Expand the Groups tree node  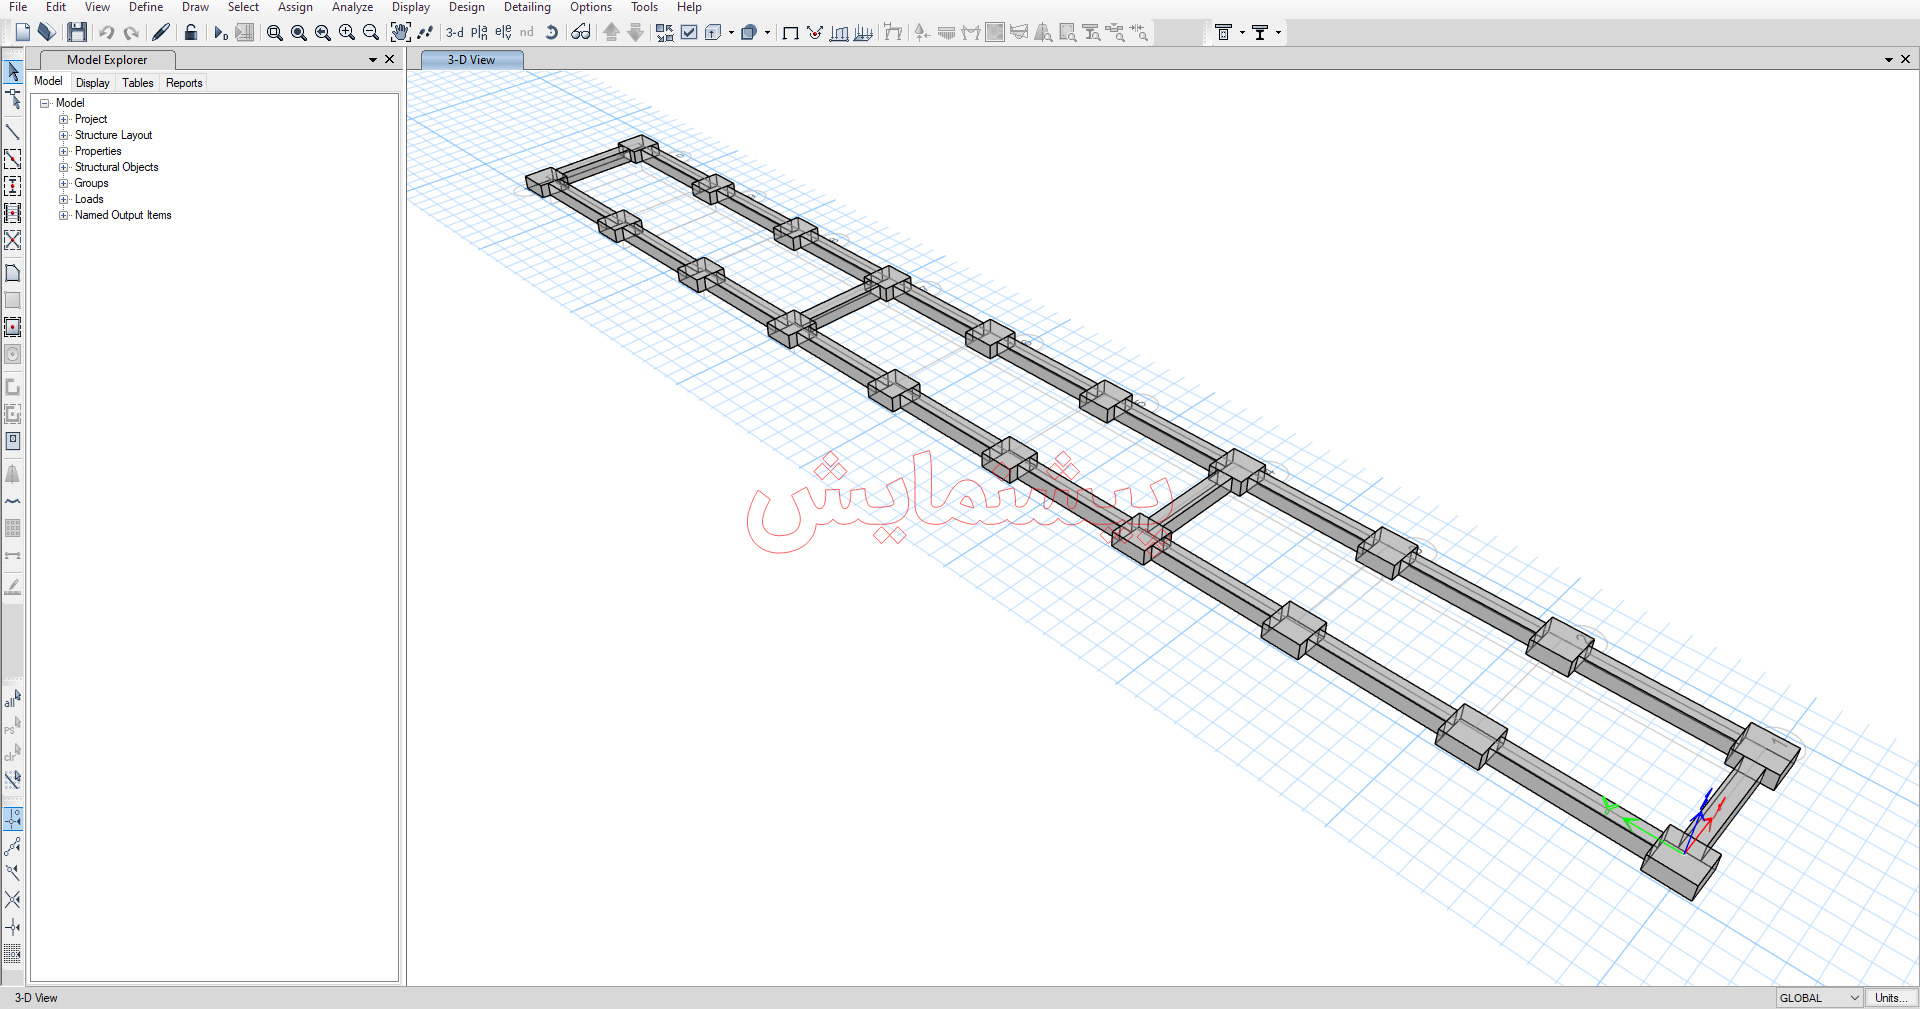(64, 183)
